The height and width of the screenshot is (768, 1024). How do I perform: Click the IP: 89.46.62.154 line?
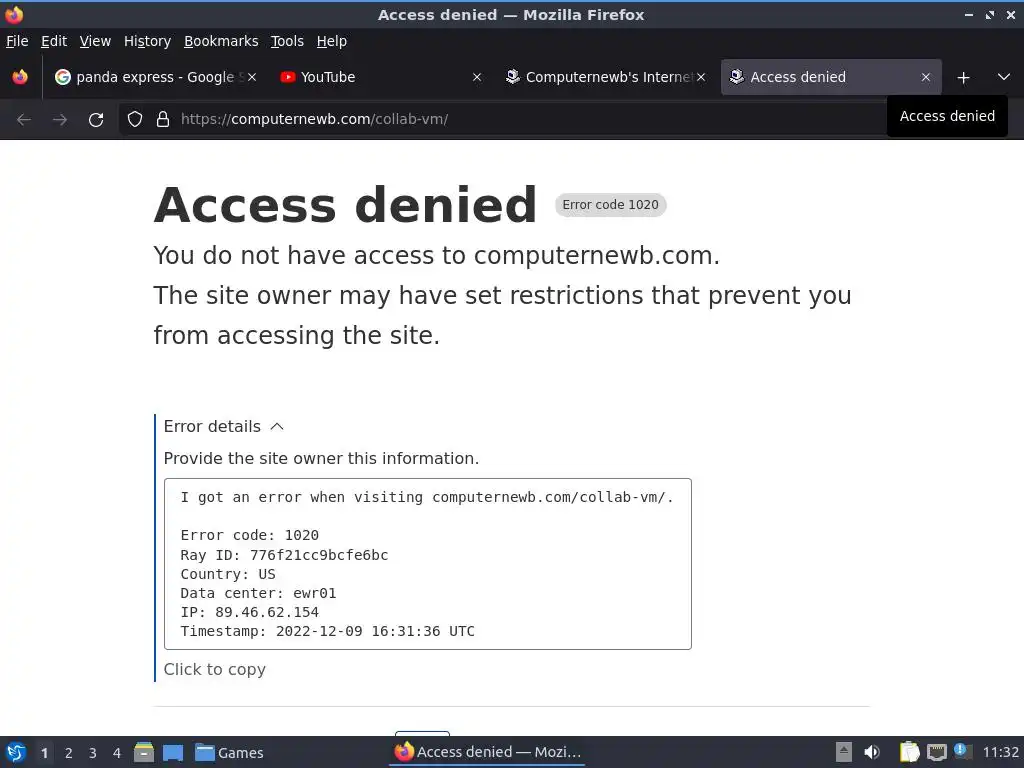click(x=249, y=613)
